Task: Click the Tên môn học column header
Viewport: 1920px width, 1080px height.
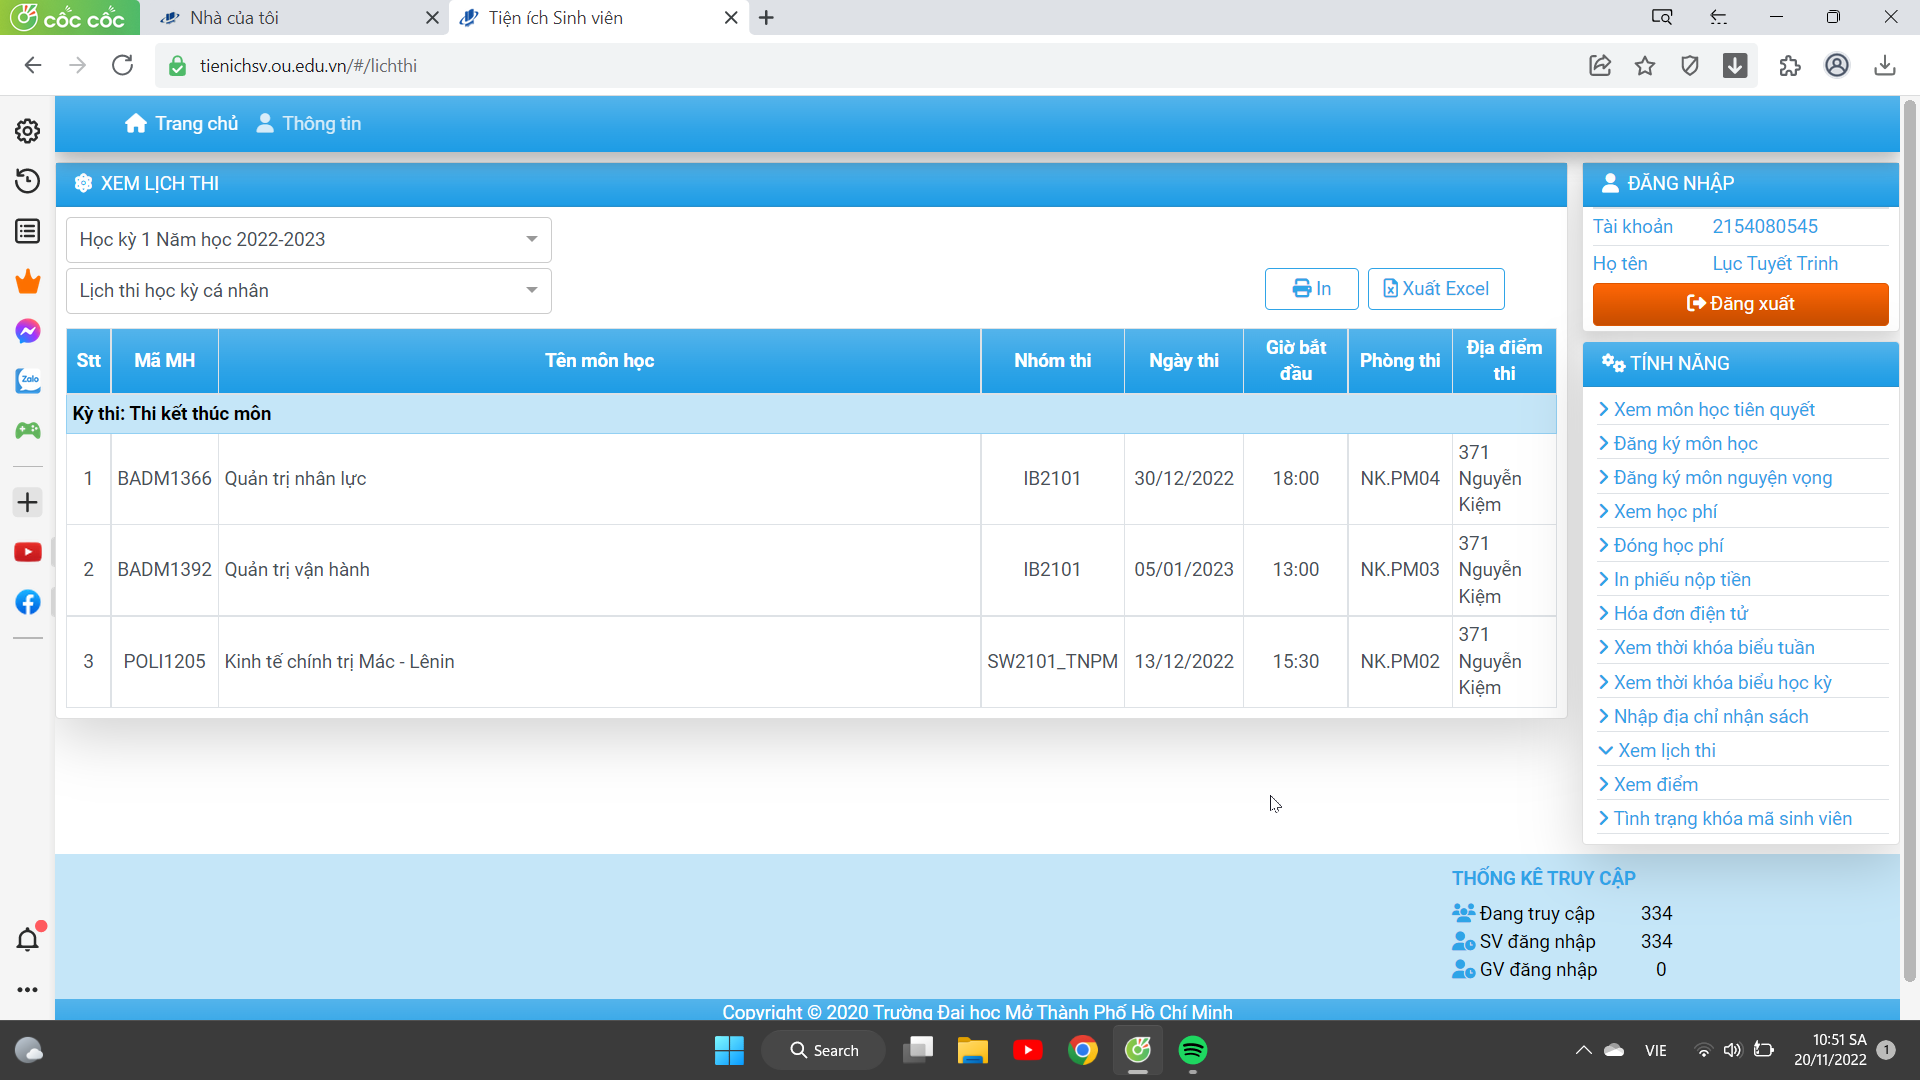Action: (x=599, y=361)
